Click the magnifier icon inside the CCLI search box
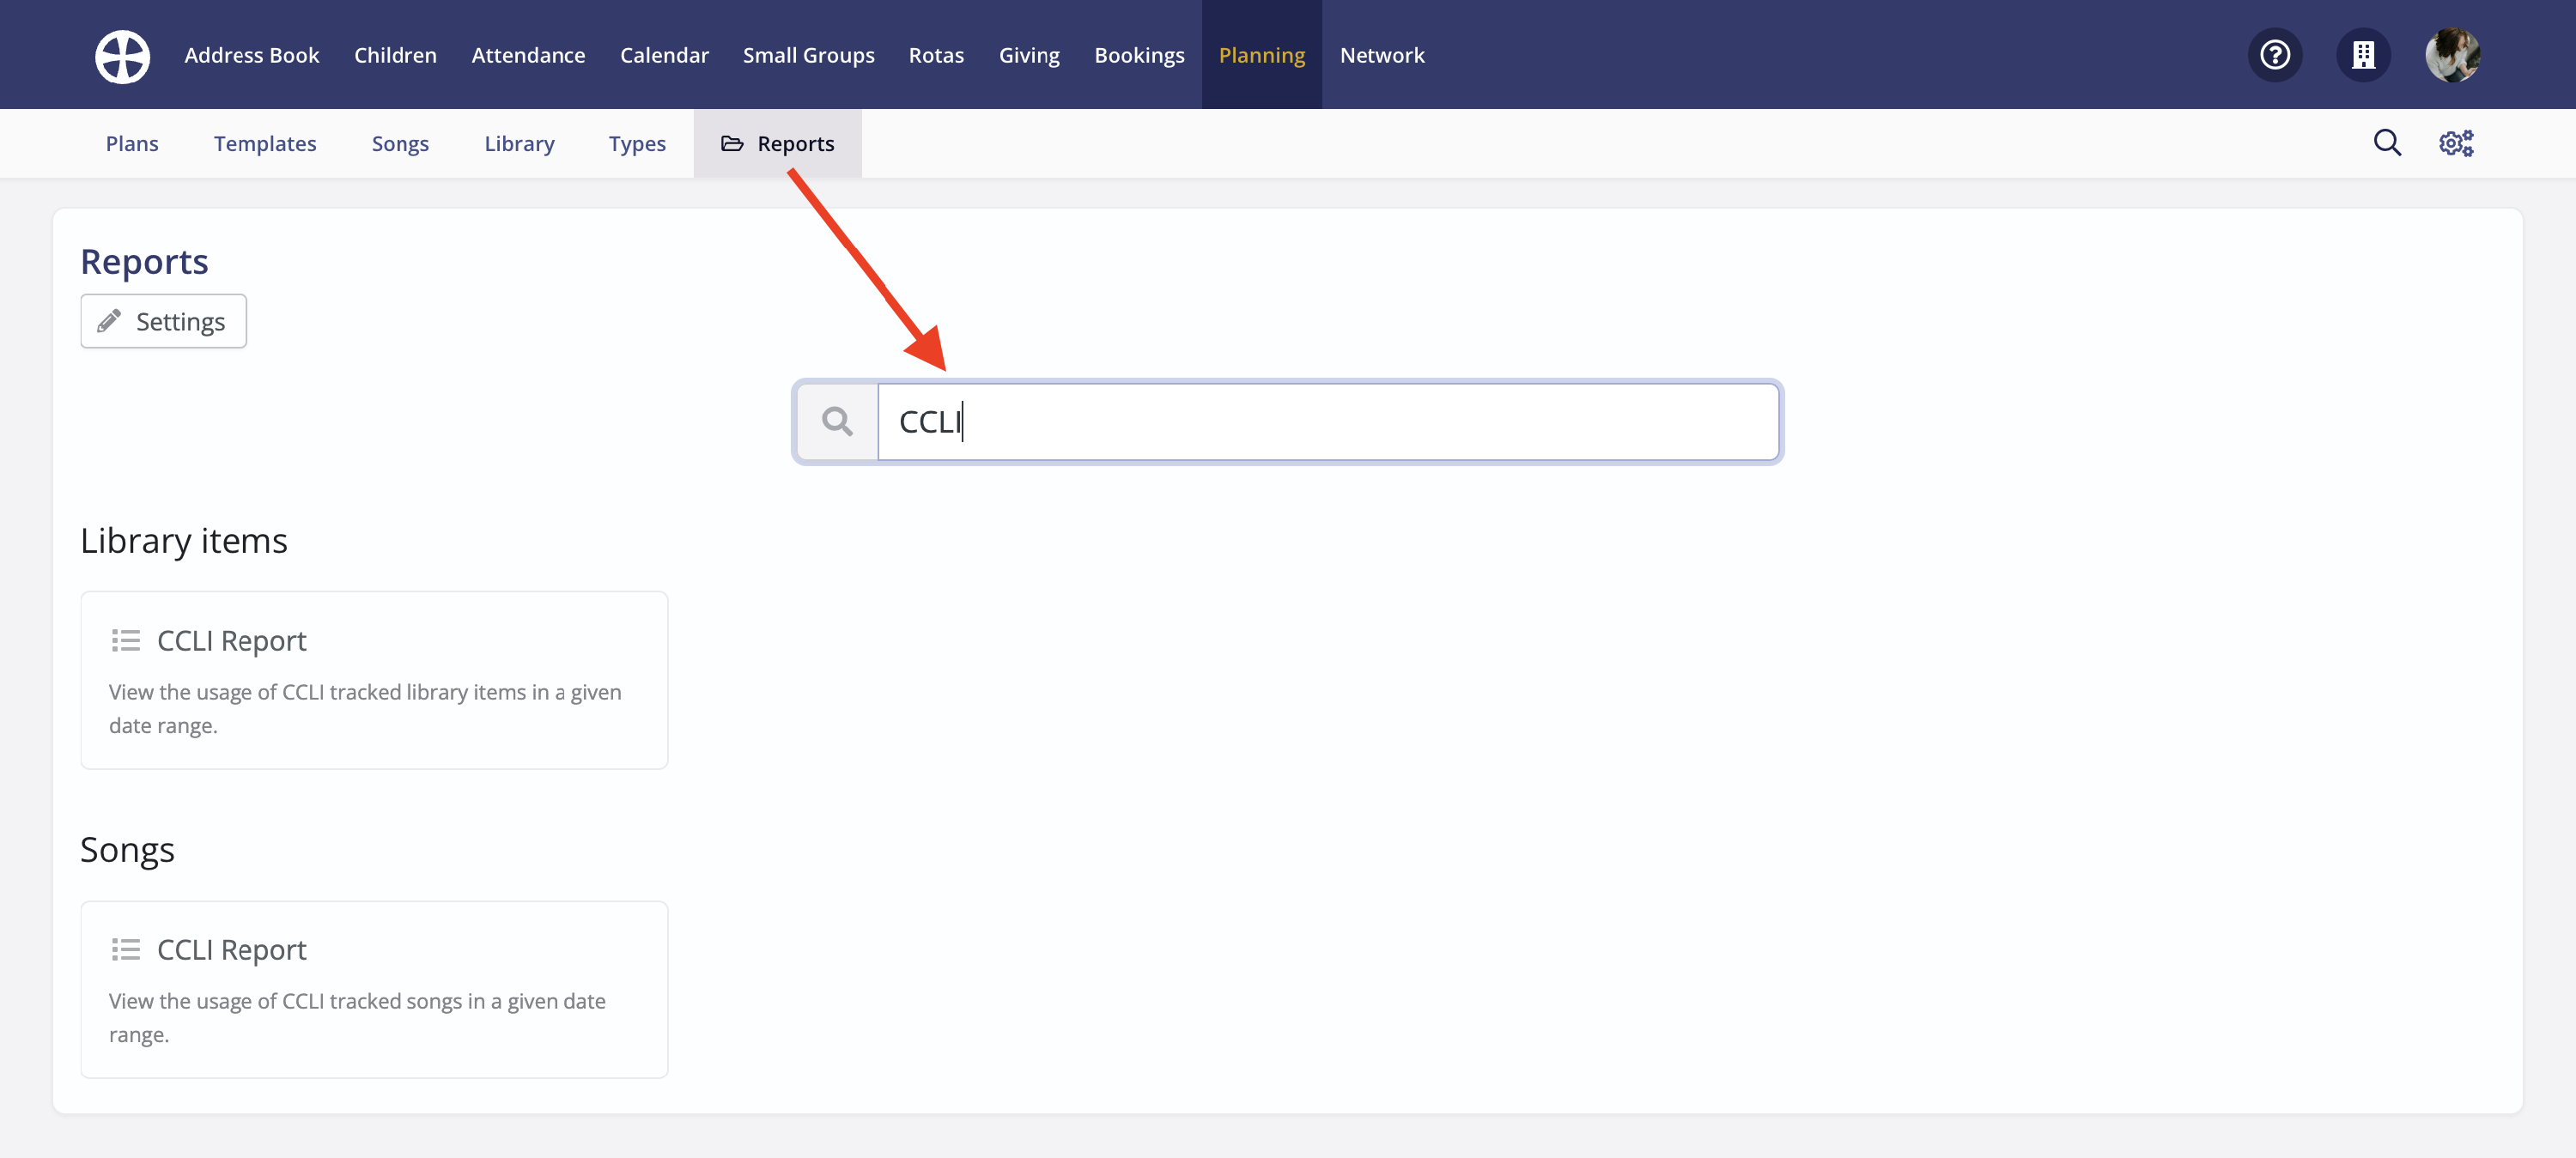 837,421
